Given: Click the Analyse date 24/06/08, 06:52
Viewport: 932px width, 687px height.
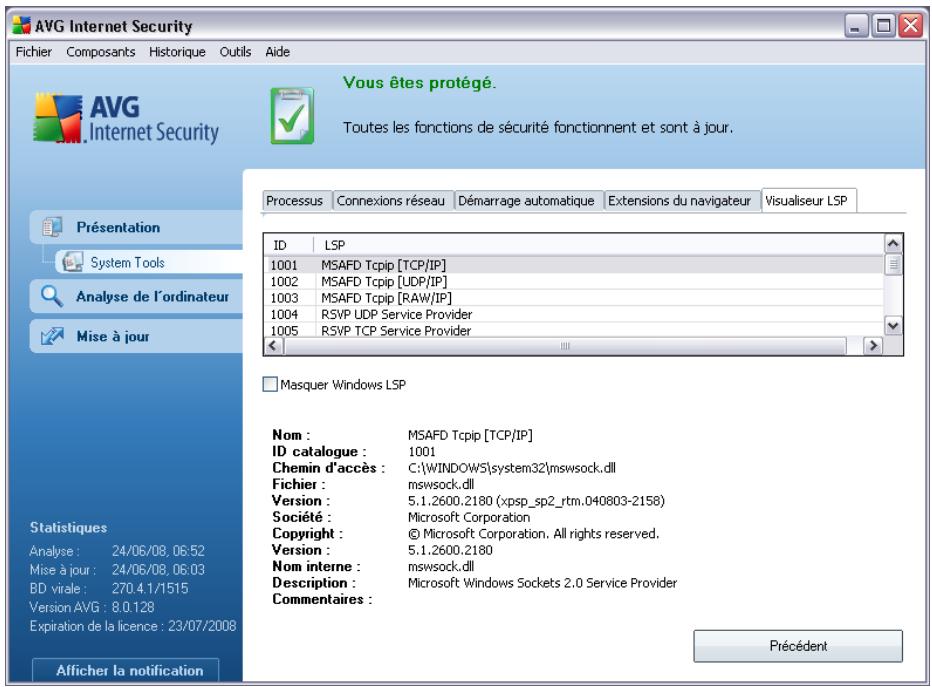Looking at the screenshot, I should click(x=158, y=551).
